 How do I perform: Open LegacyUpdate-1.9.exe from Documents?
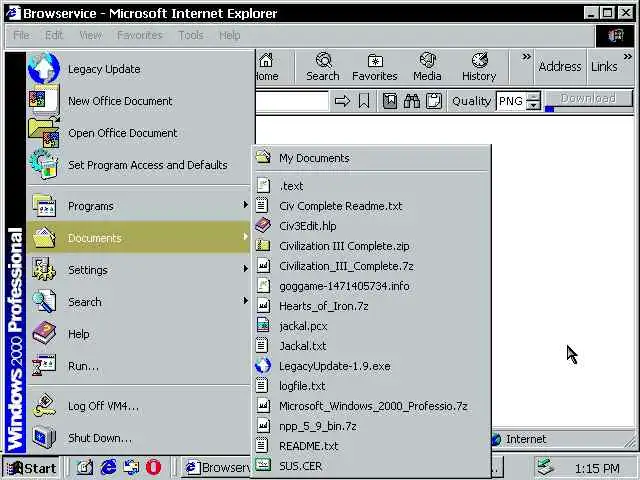tap(371, 366)
